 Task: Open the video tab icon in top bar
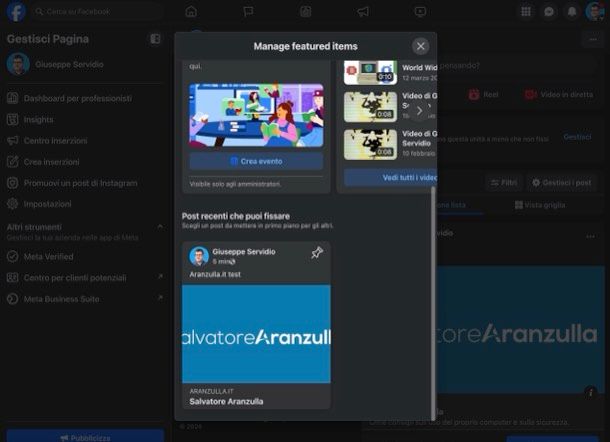pos(420,12)
